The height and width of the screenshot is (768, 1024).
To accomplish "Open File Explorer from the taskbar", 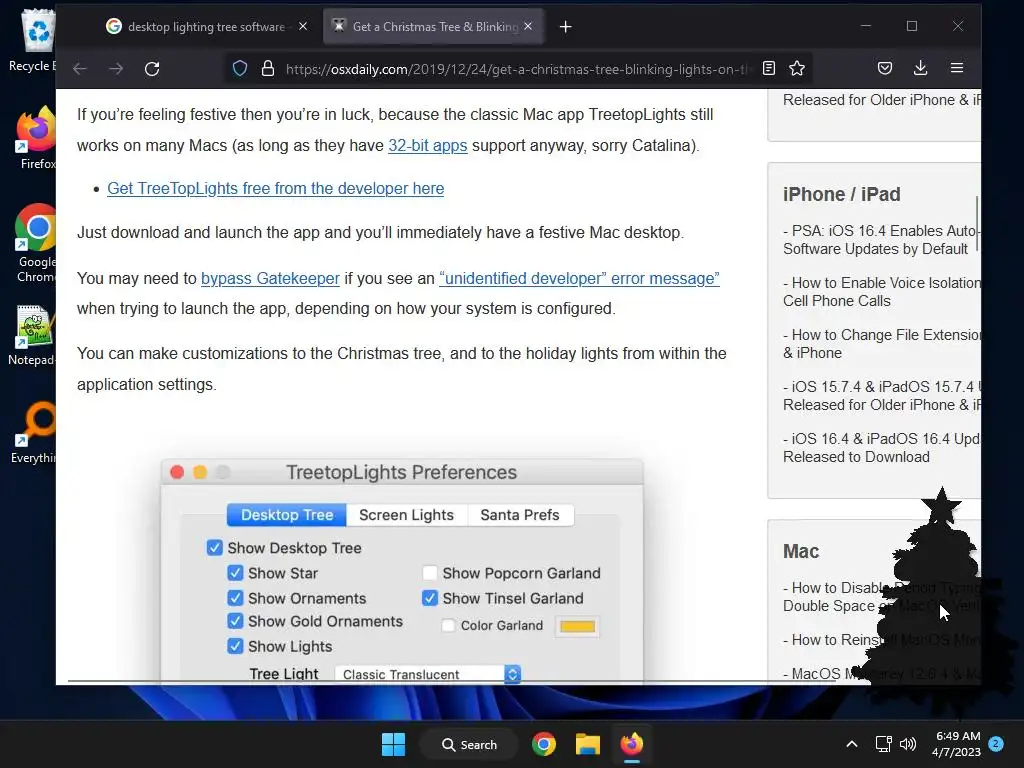I will 587,744.
